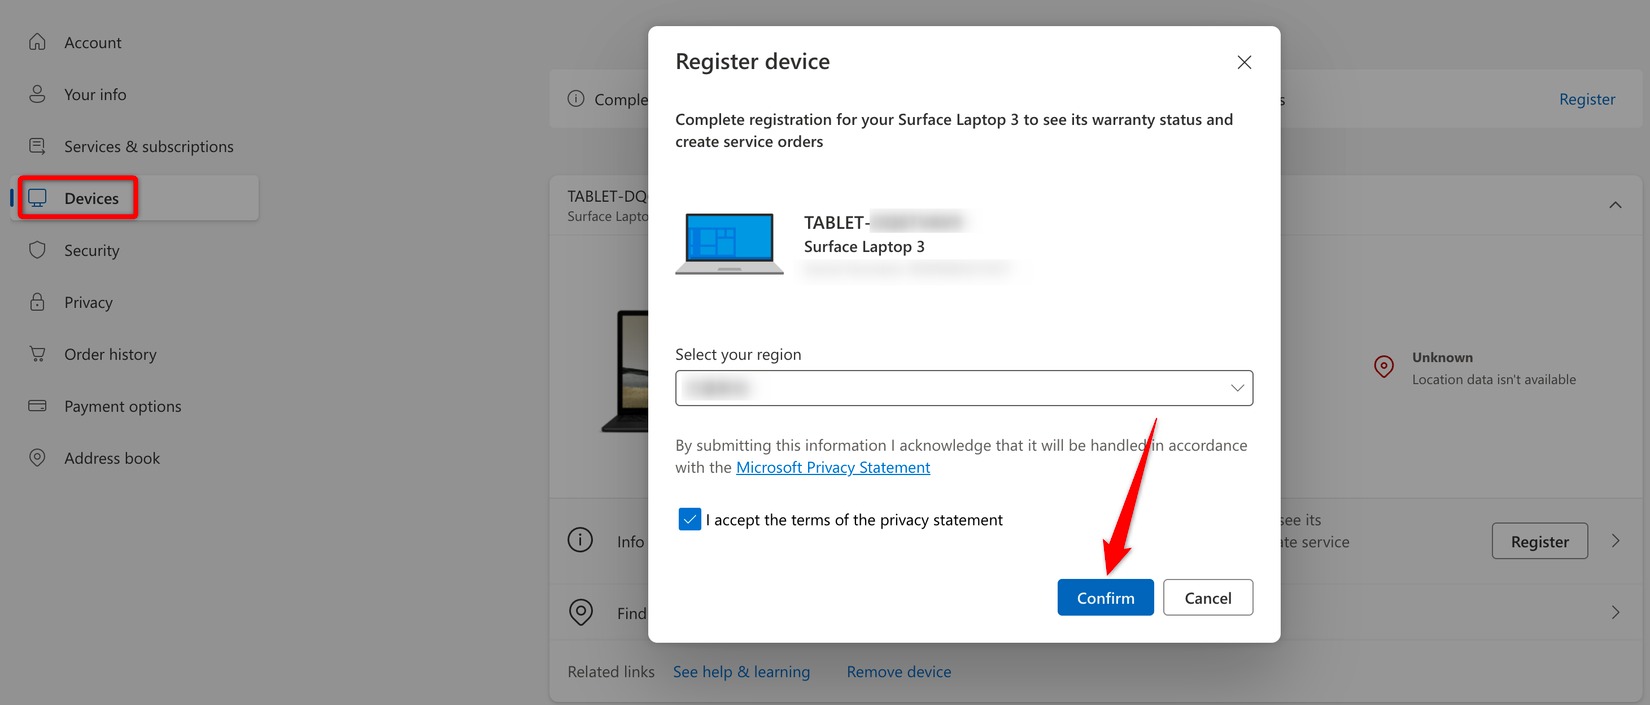1650x705 pixels.
Task: Click the Order history cart icon
Action: (36, 354)
